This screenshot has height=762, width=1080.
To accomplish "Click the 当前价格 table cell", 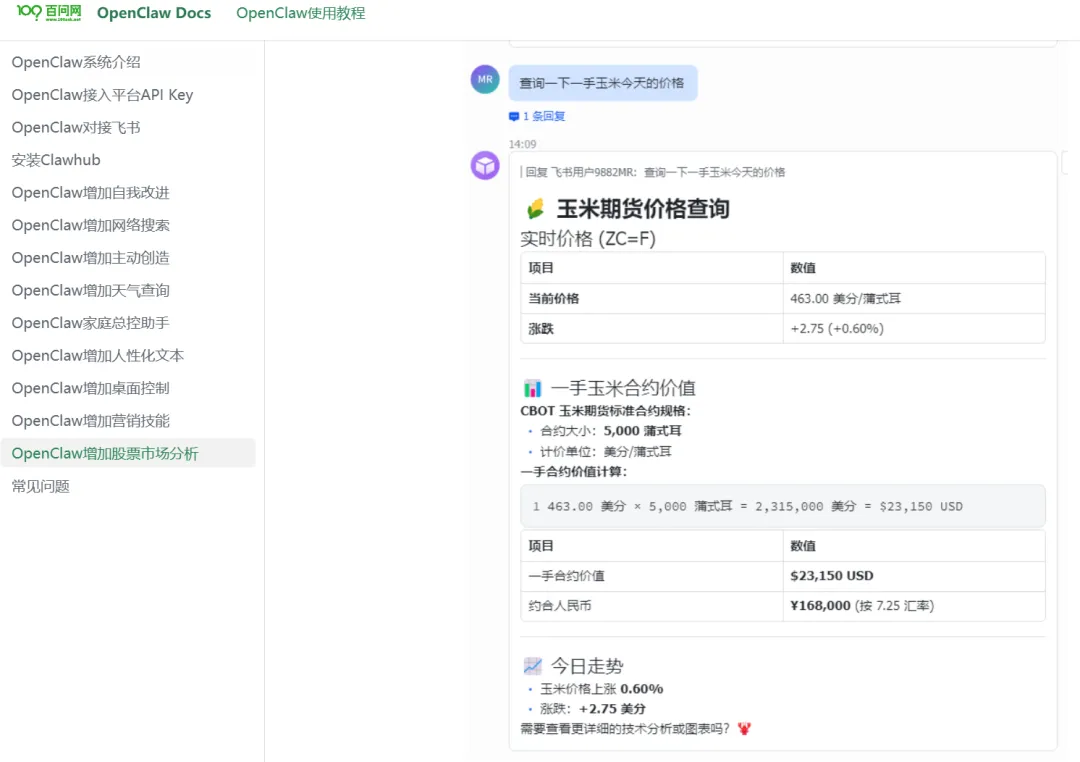I will 652,299.
